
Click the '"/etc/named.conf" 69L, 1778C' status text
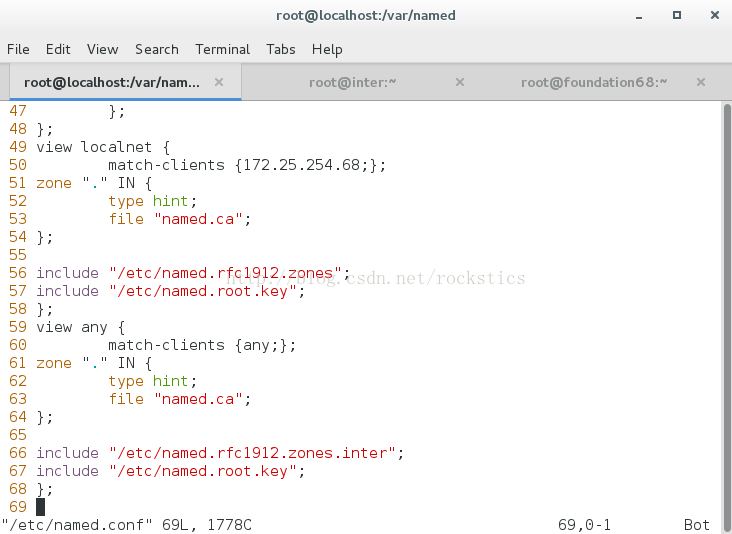(127, 525)
